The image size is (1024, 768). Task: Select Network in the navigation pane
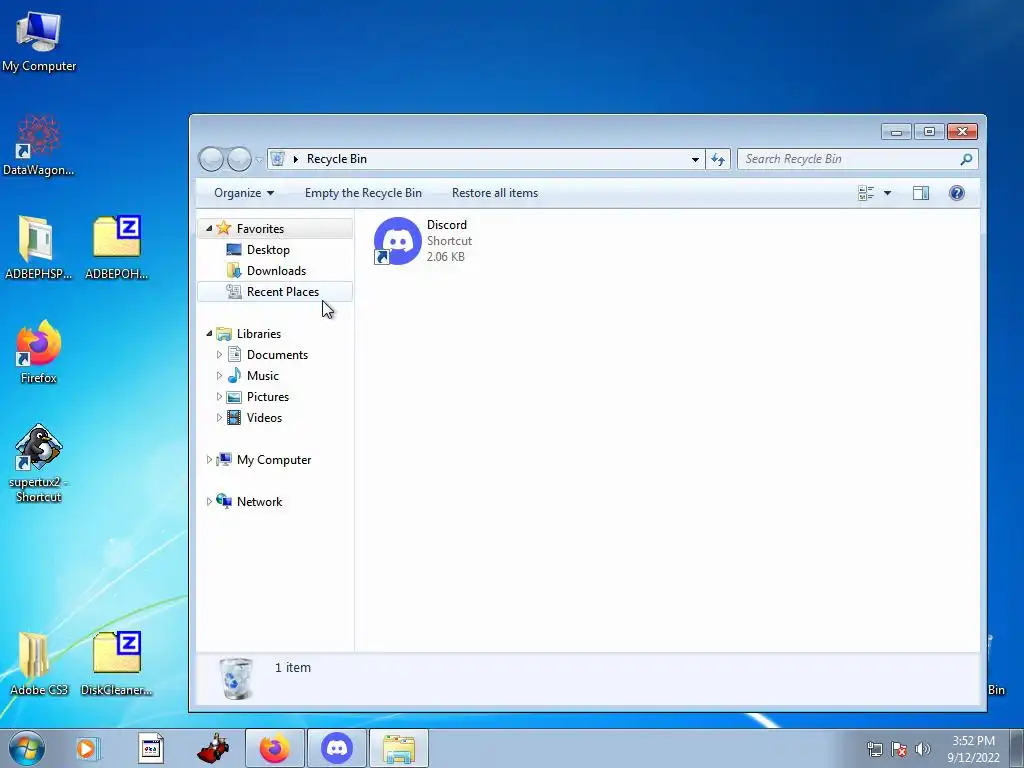point(259,502)
